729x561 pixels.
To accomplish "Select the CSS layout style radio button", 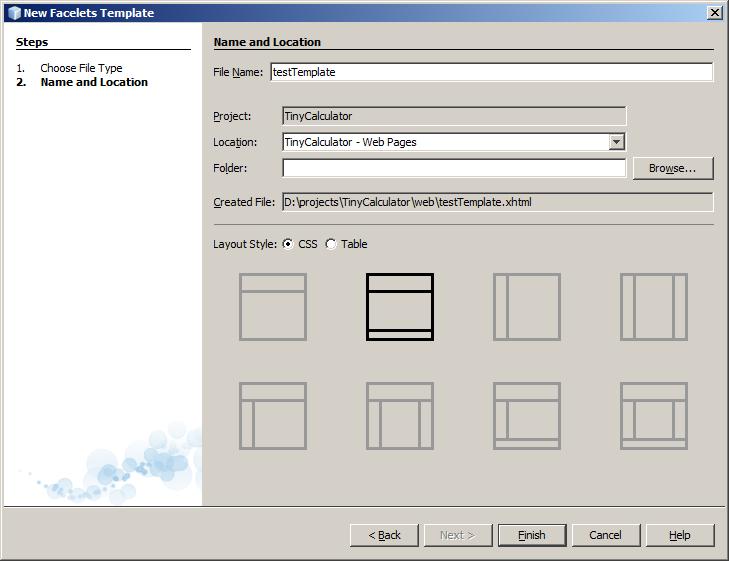I will click(x=289, y=244).
